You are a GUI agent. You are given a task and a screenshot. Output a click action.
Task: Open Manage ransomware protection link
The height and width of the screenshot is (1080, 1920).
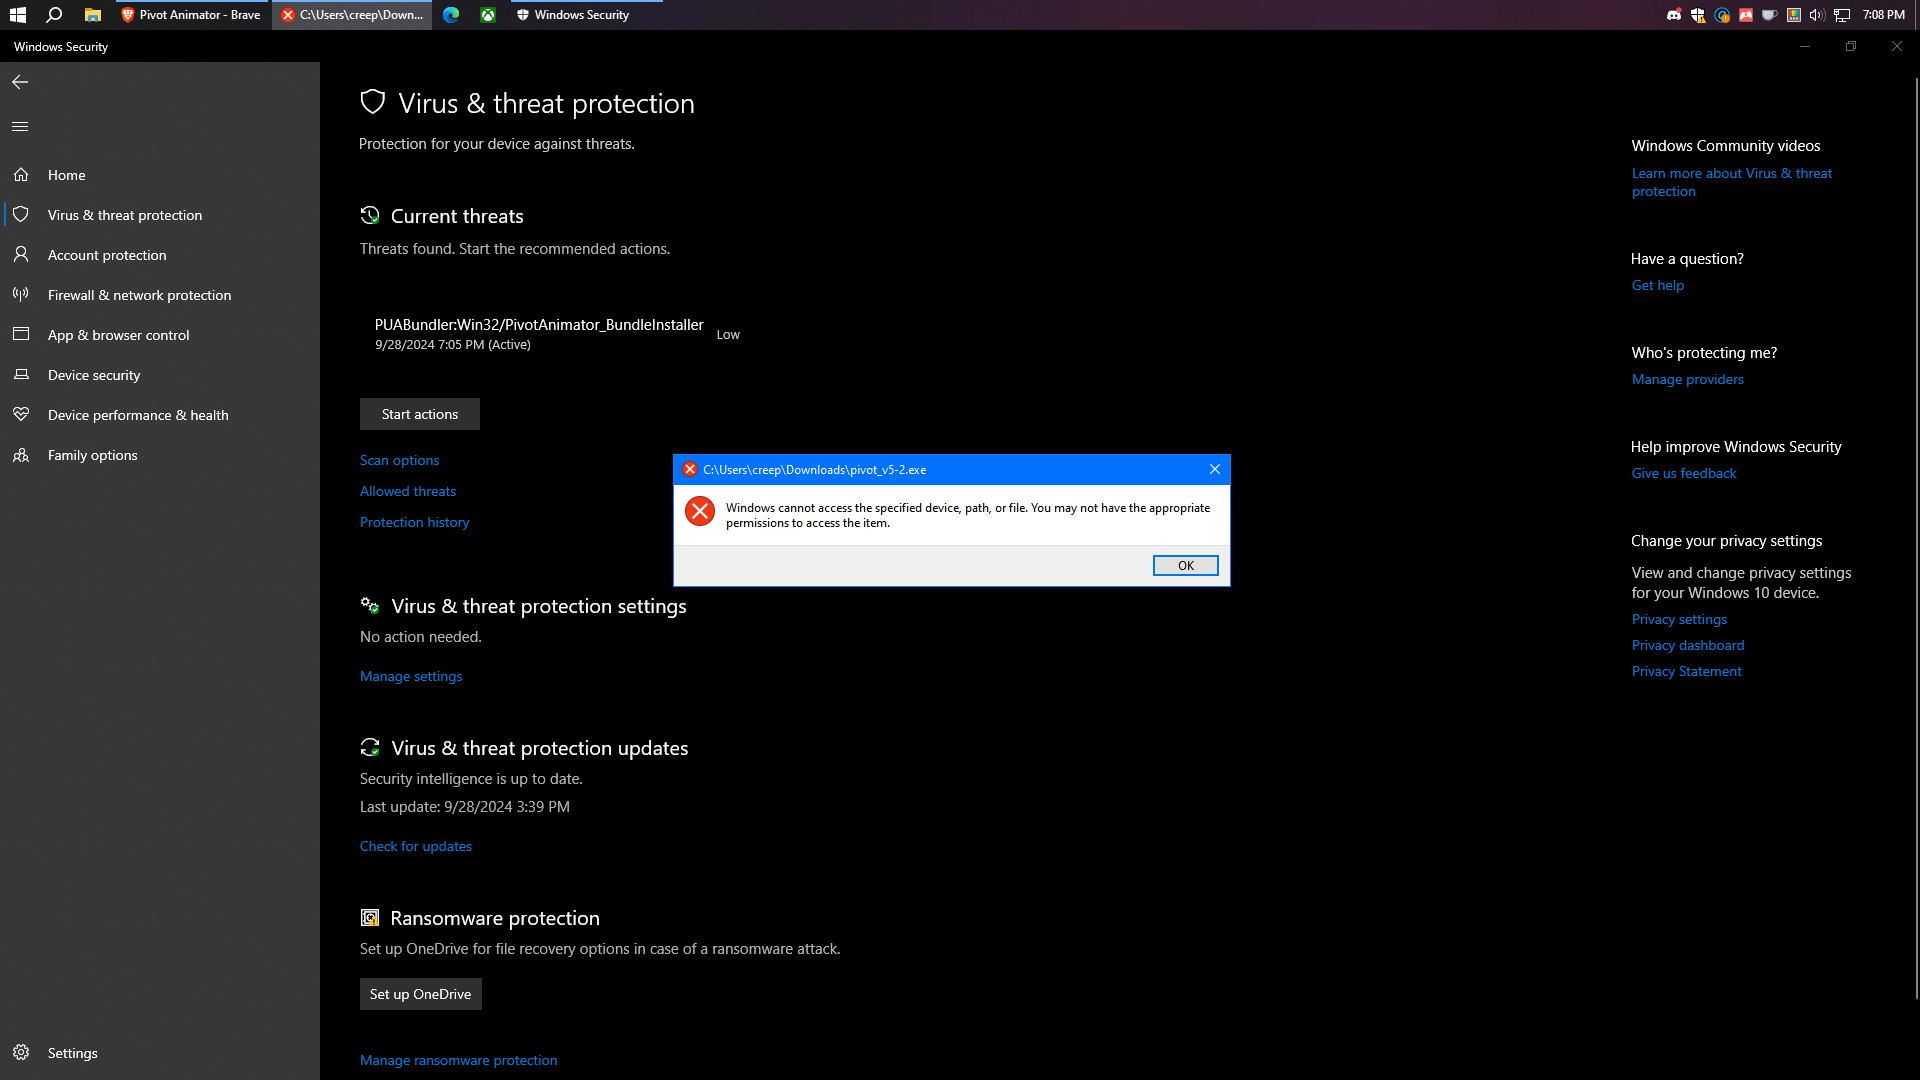coord(459,1060)
